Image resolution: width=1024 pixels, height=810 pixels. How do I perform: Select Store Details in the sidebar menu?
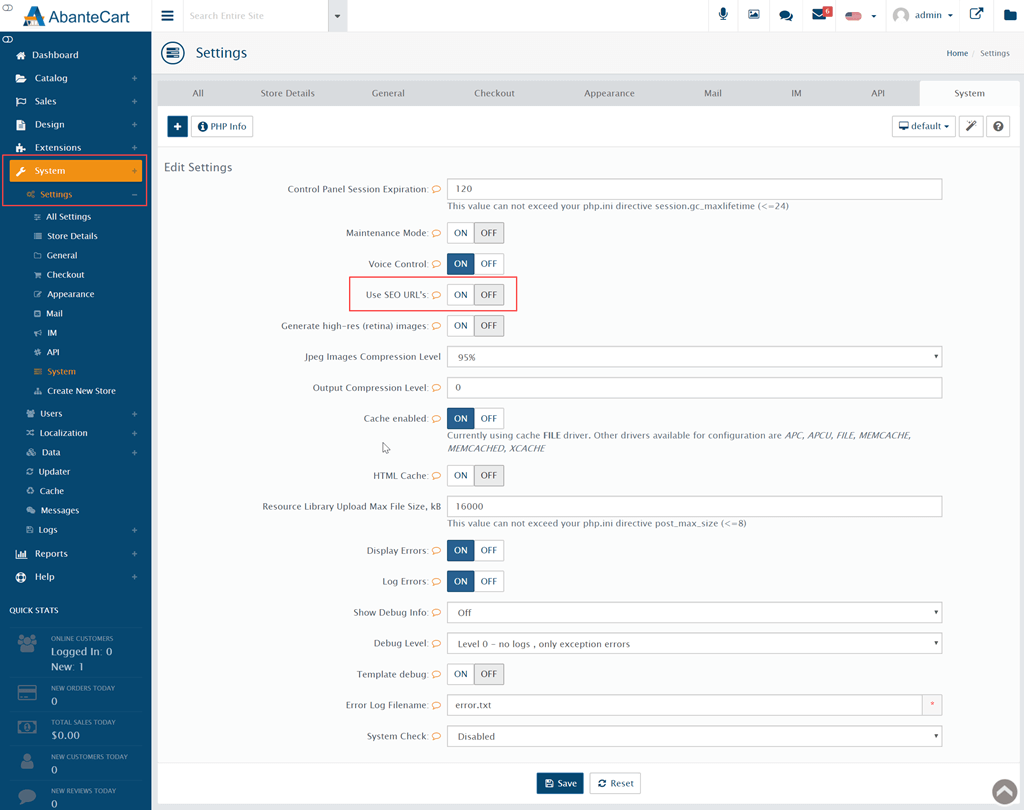pos(72,236)
